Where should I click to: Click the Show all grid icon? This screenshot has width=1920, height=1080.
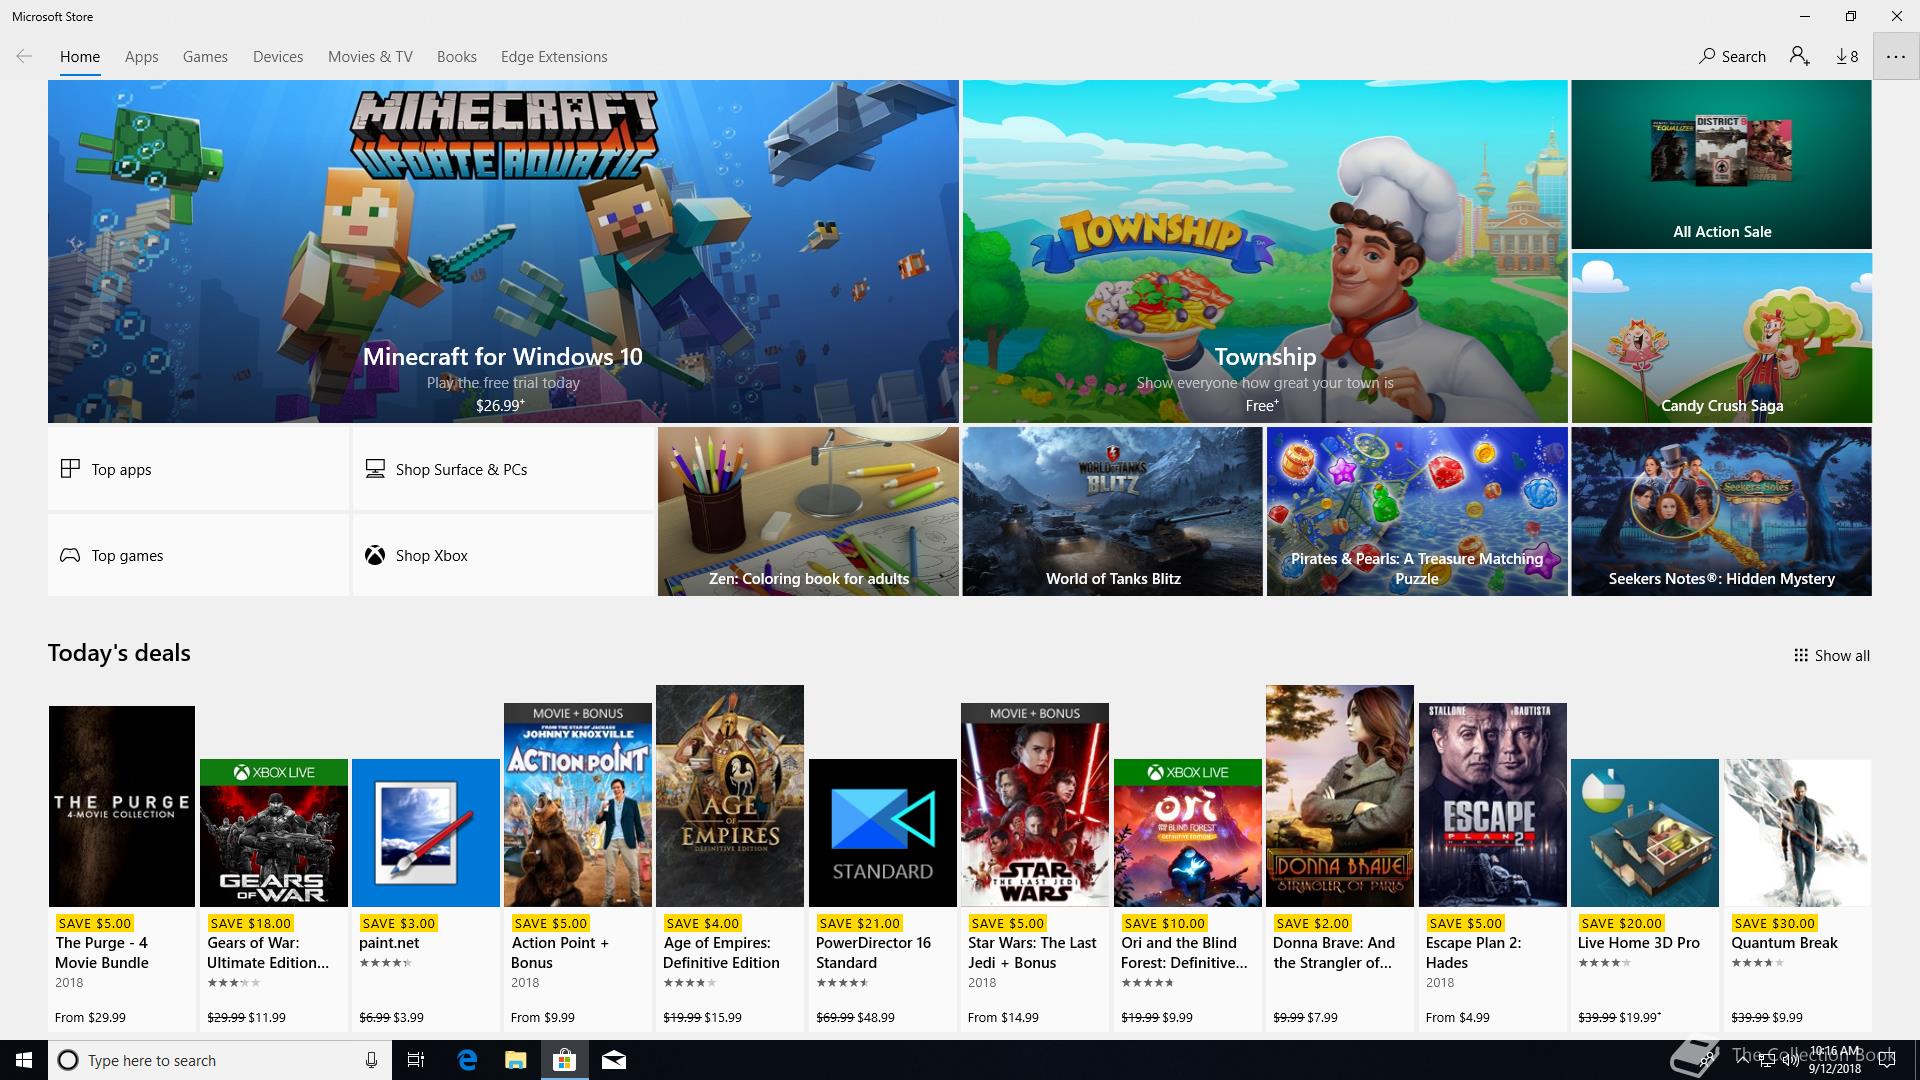[x=1801, y=656]
